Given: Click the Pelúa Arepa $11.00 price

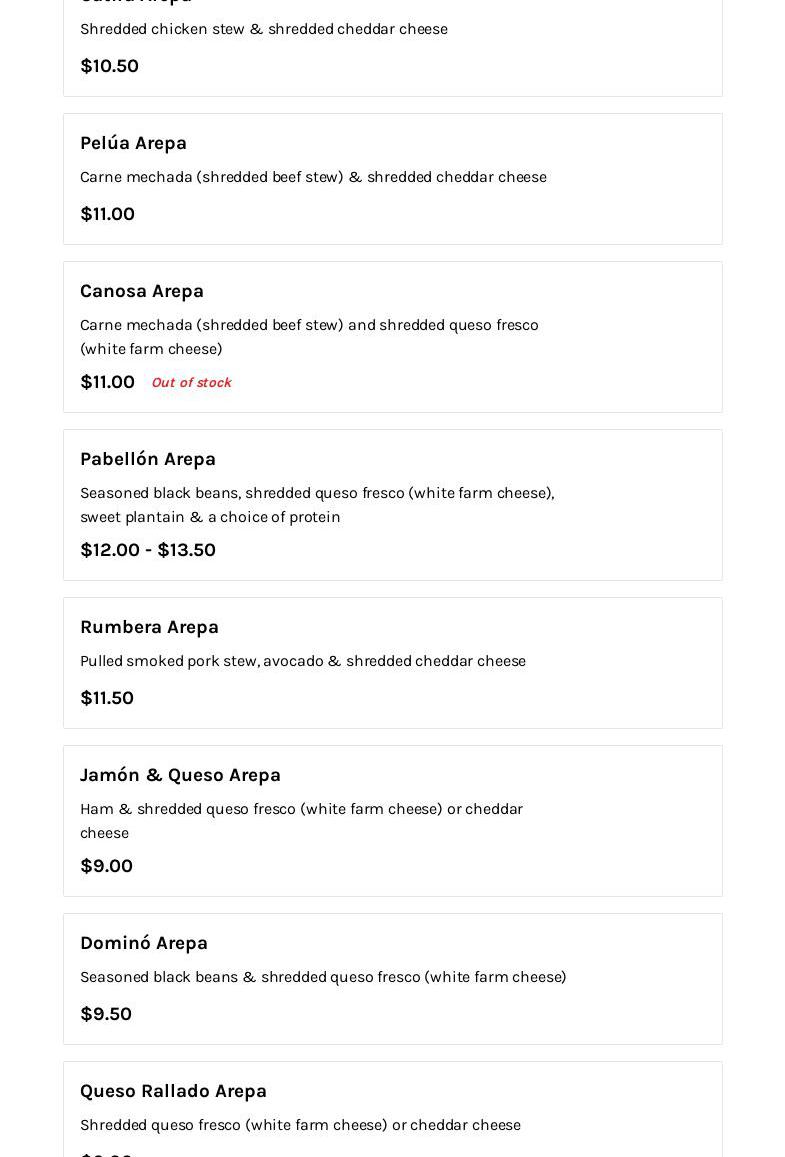Looking at the screenshot, I should tap(107, 214).
